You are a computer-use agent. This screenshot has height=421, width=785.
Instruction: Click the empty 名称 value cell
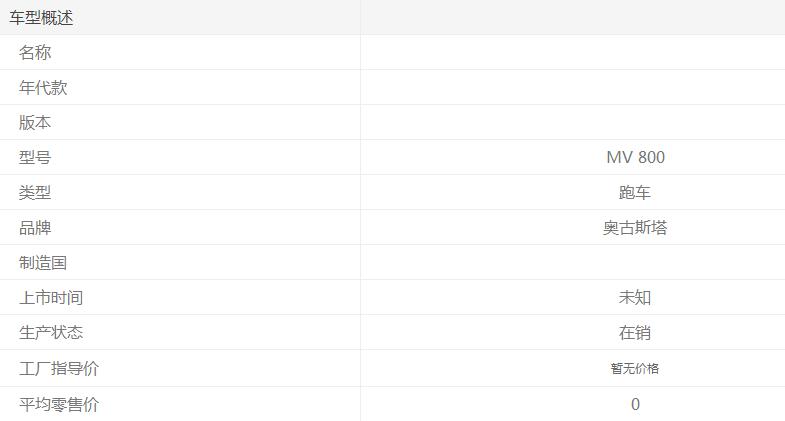(x=572, y=52)
